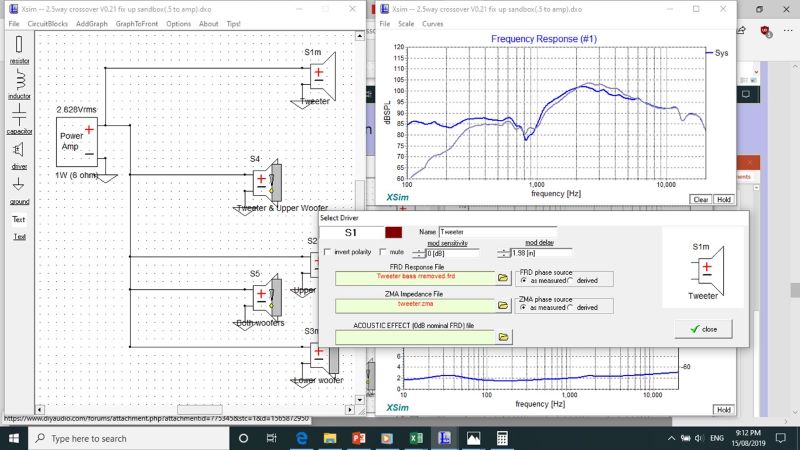The width and height of the screenshot is (800, 450).
Task: Open the Options menu
Action: coord(179,24)
